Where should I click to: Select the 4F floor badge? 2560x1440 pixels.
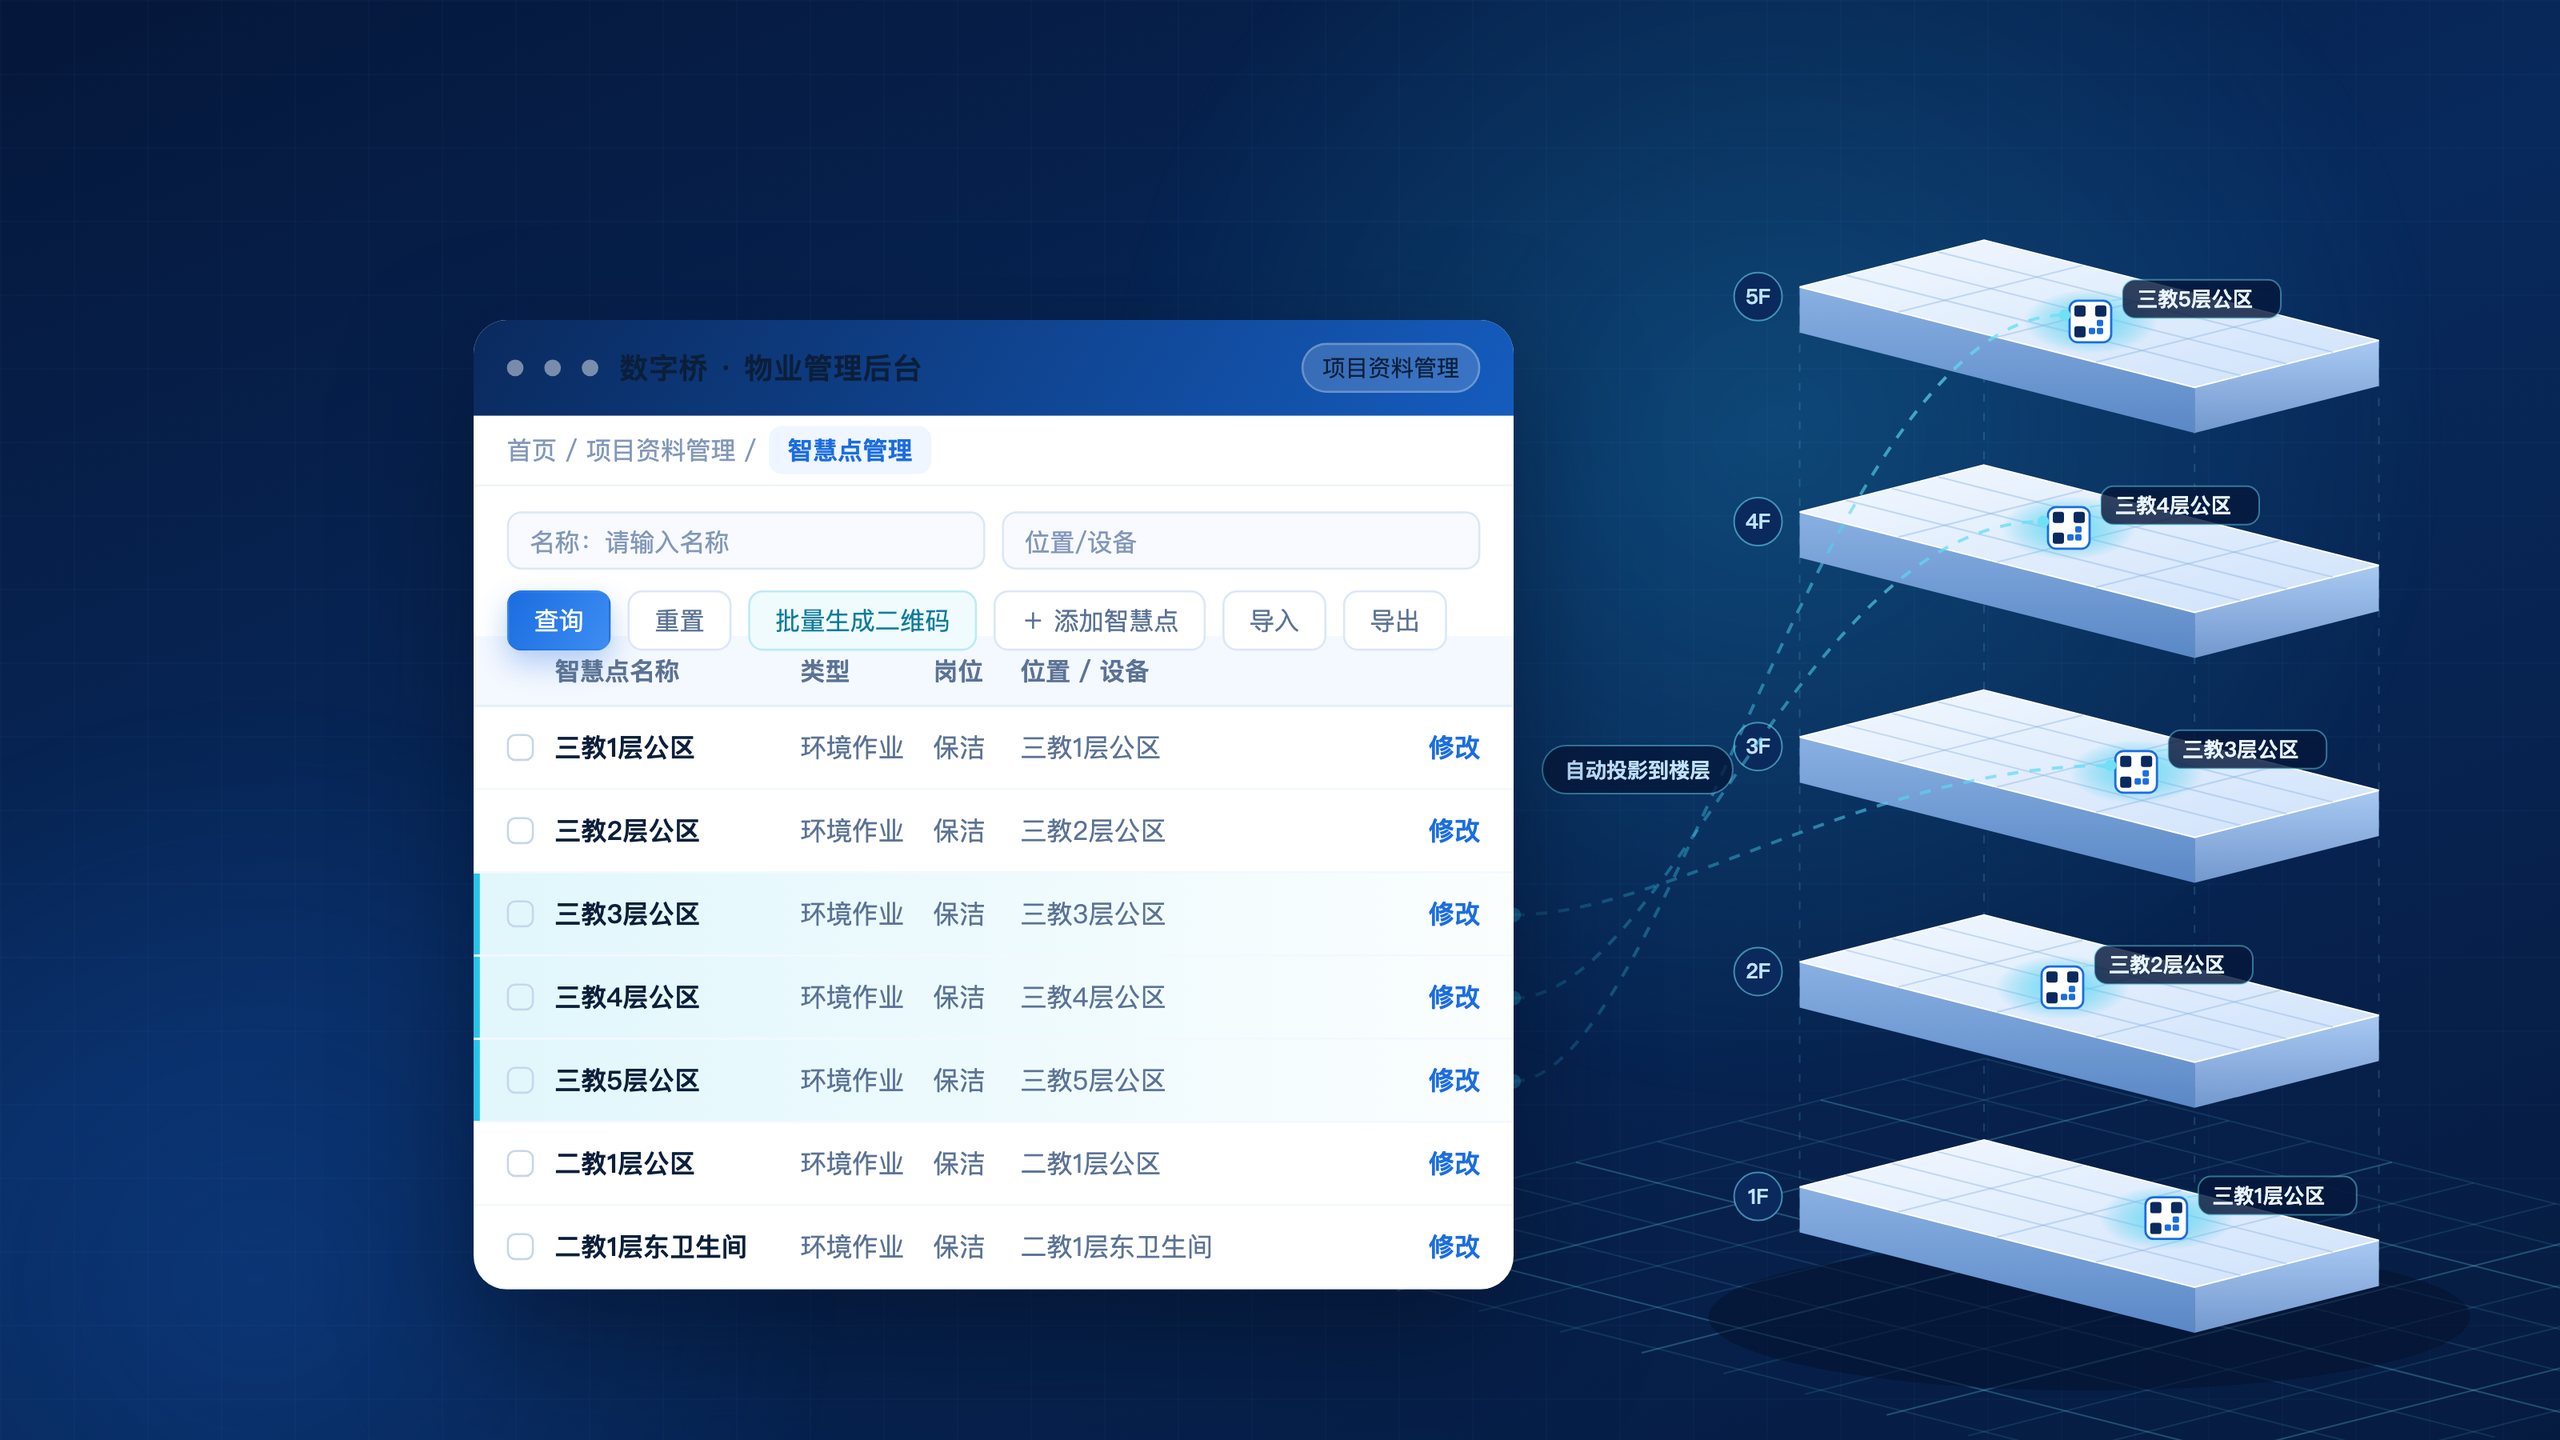1757,521
